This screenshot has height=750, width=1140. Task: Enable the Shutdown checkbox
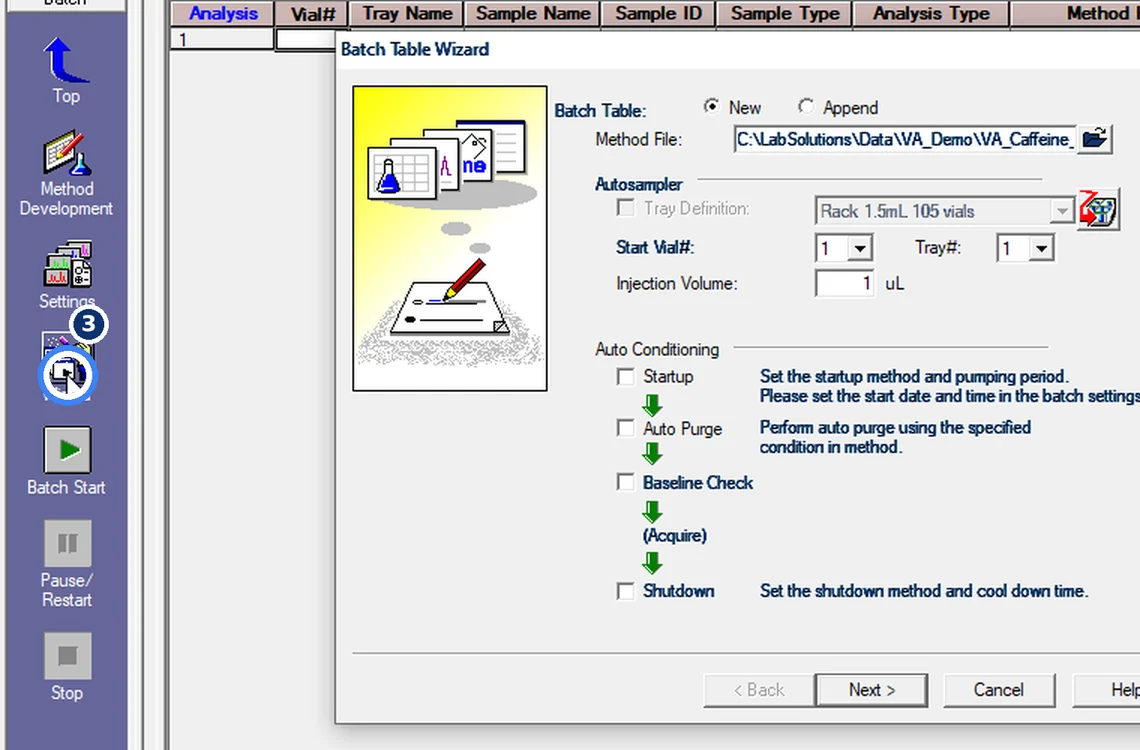point(625,590)
